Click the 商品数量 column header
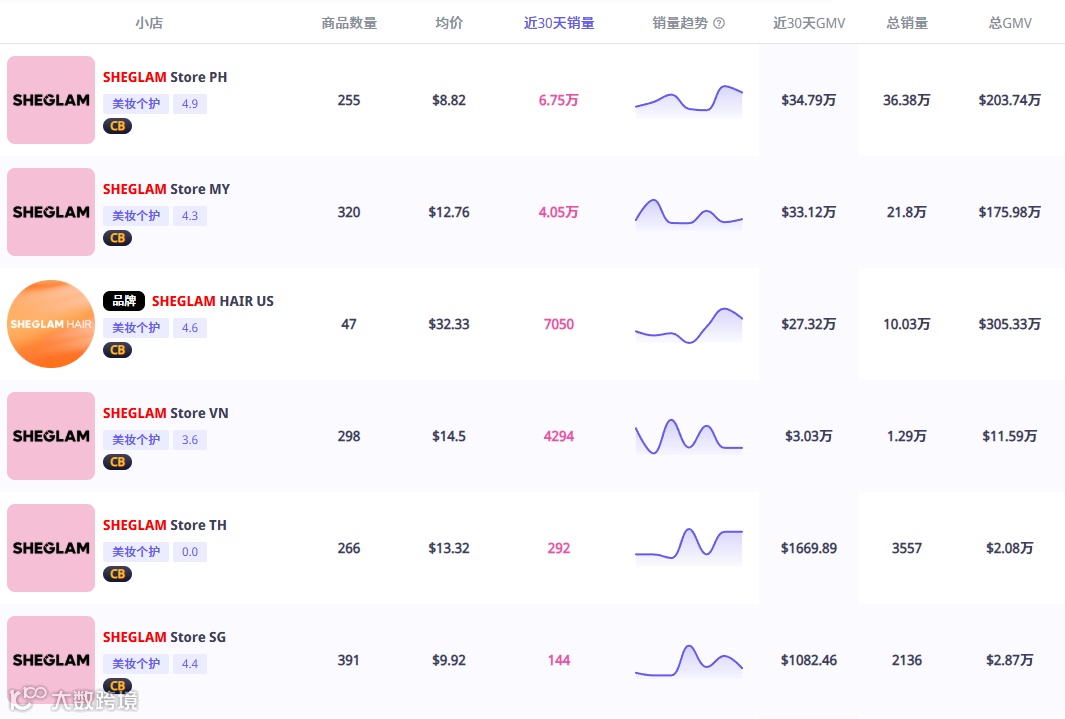The width and height of the screenshot is (1065, 719). pos(349,23)
